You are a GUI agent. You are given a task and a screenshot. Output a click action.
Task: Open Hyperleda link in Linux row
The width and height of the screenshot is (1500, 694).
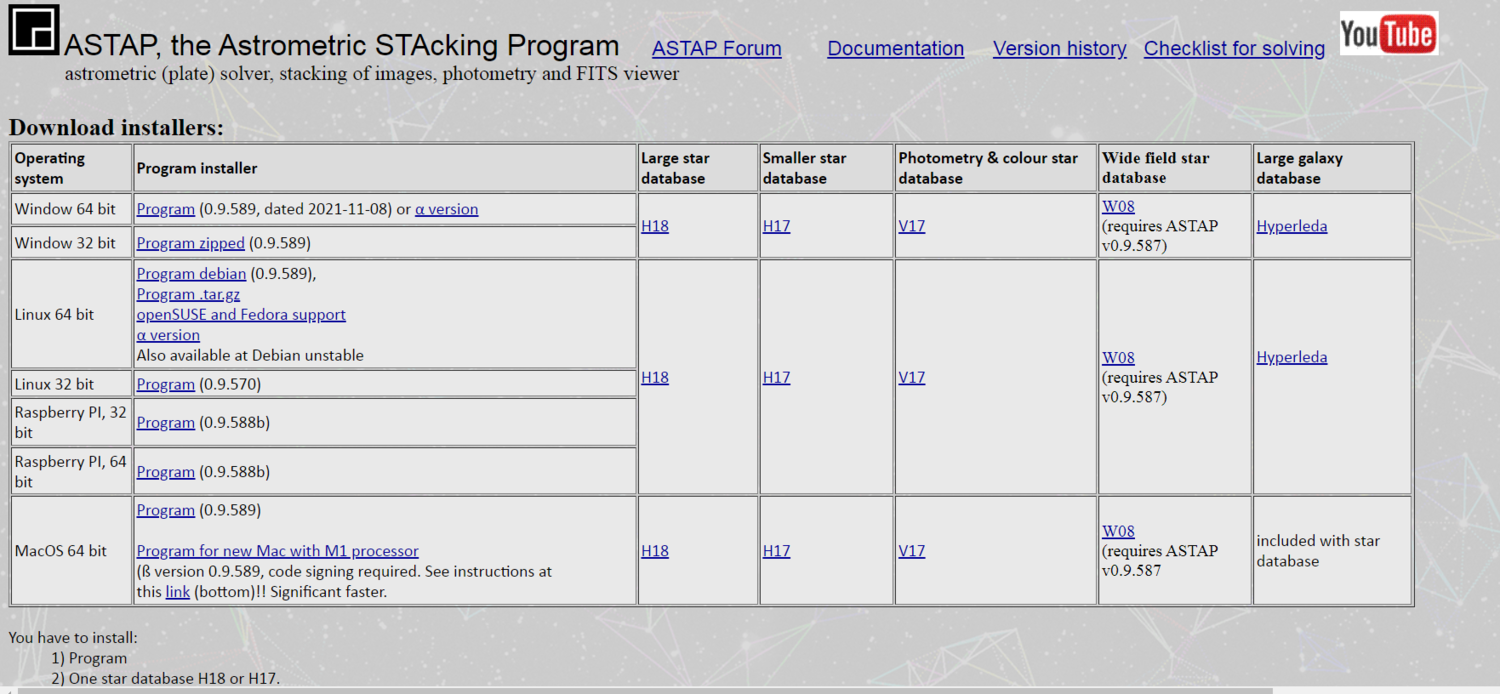pyautogui.click(x=1292, y=357)
